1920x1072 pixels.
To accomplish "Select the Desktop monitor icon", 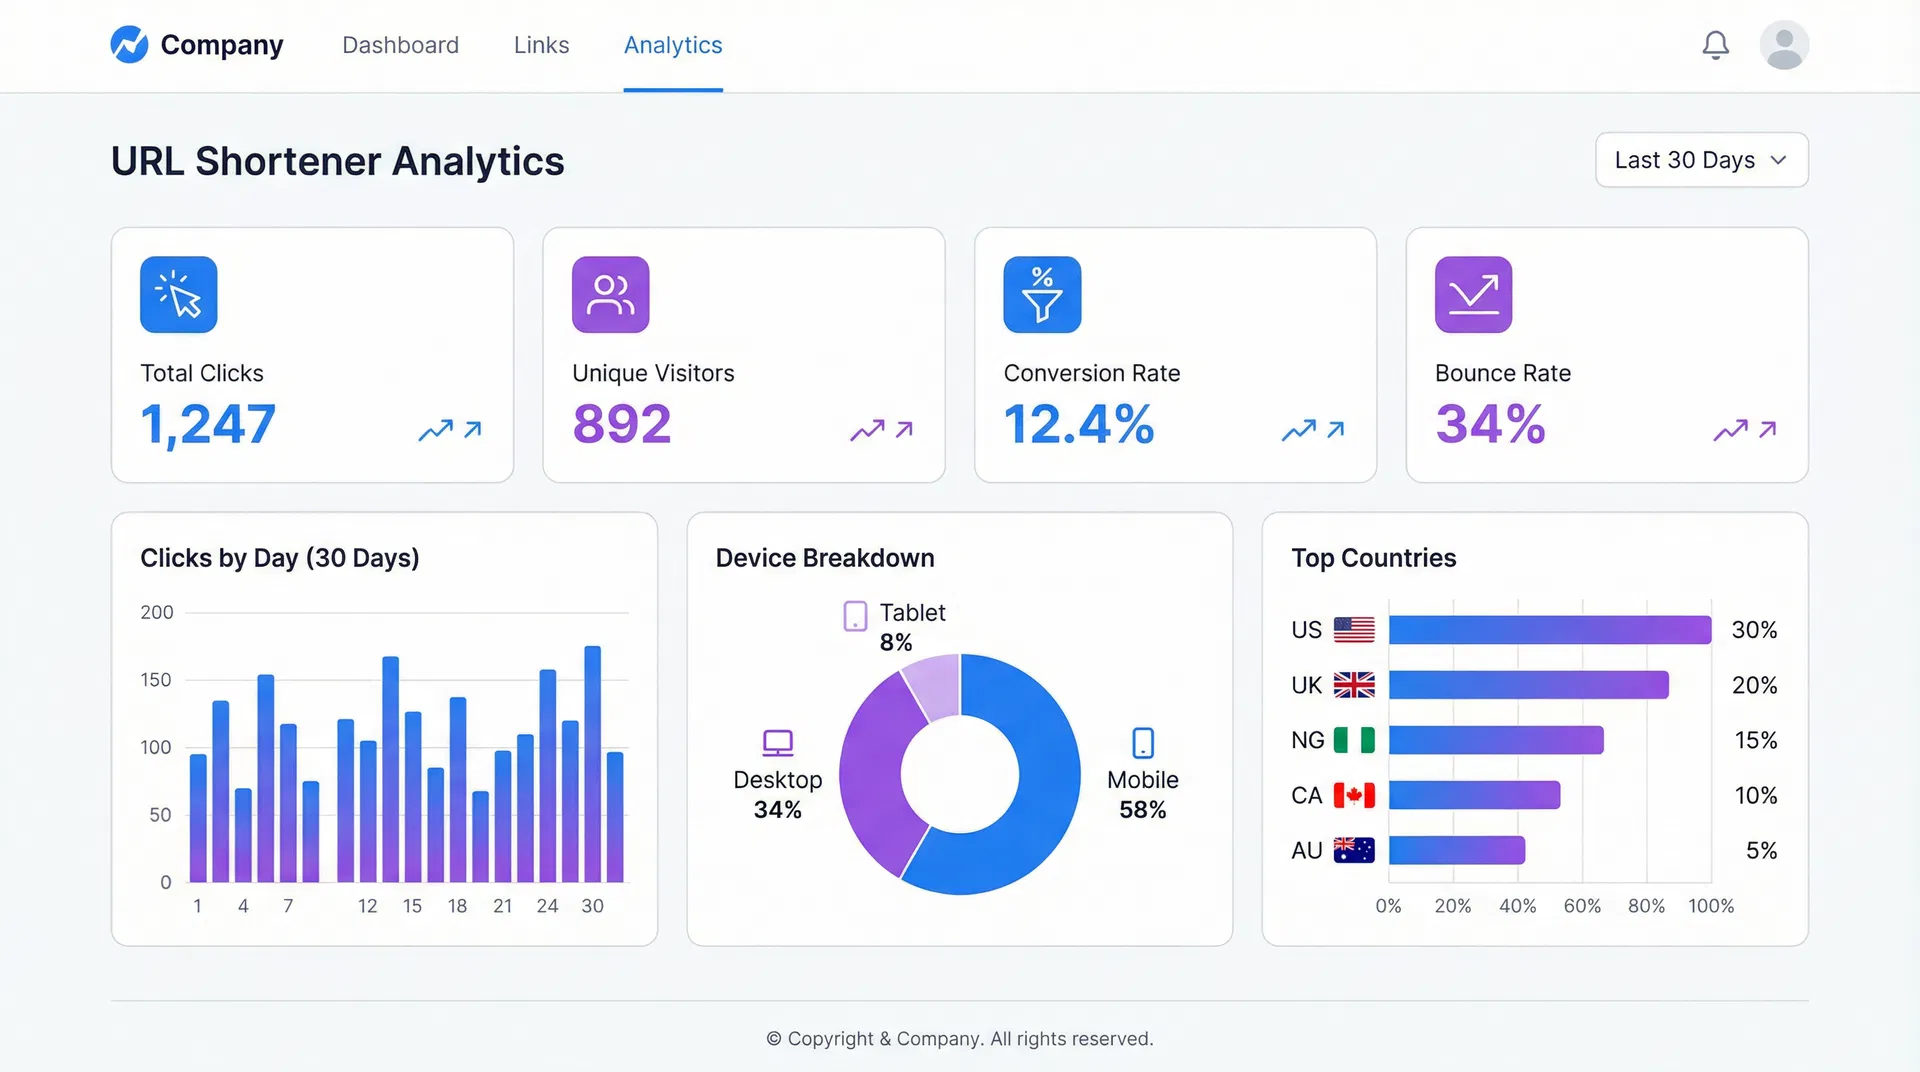I will (x=777, y=744).
